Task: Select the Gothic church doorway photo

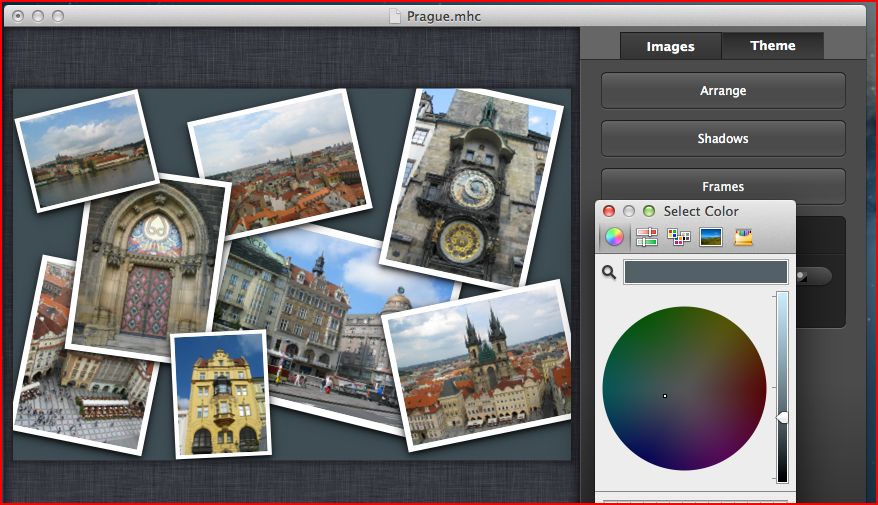Action: point(147,266)
